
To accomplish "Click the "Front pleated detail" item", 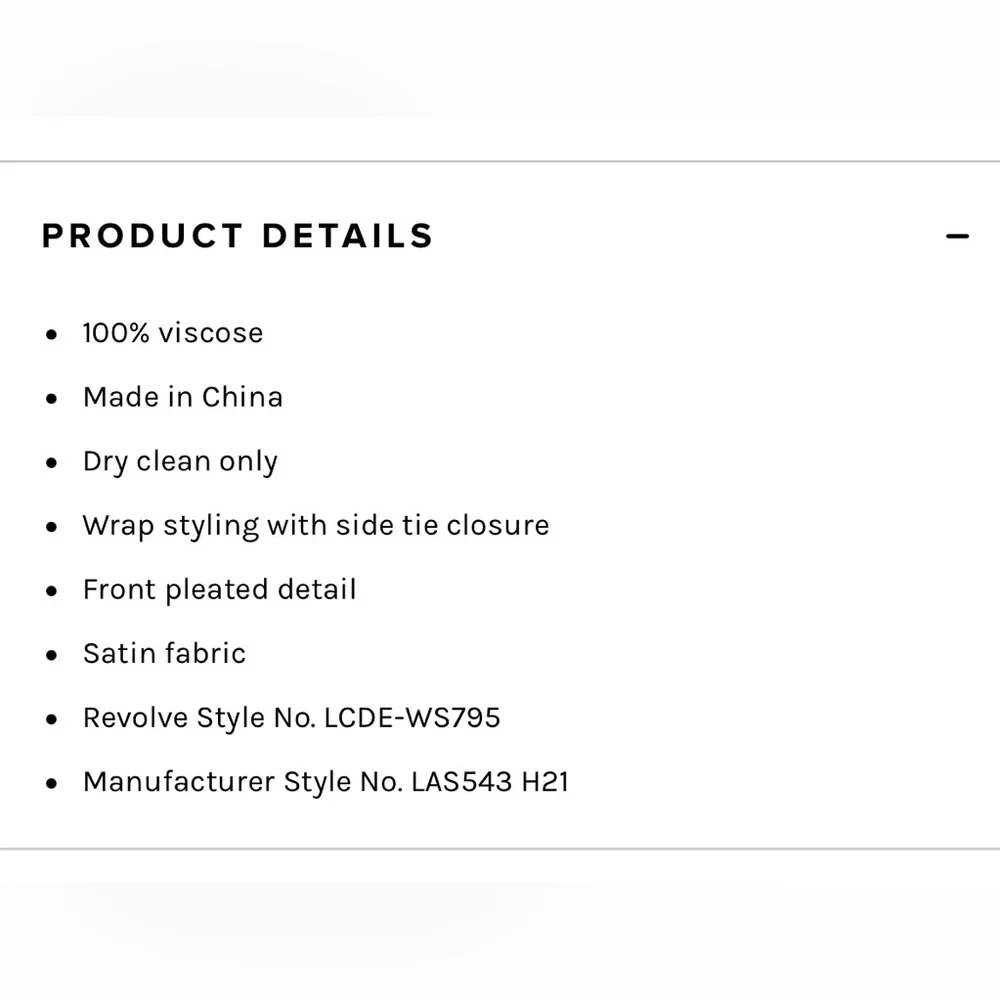I will click(219, 589).
